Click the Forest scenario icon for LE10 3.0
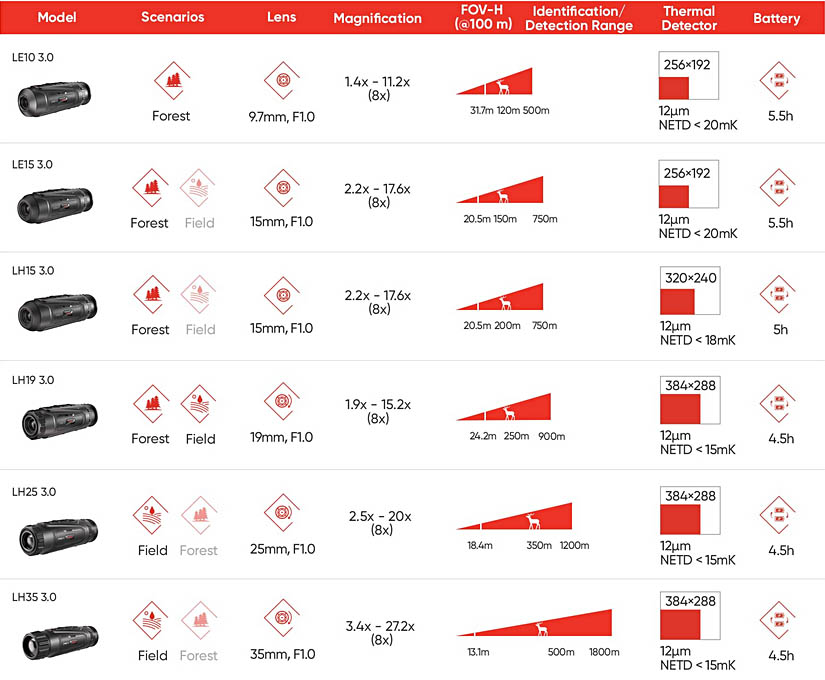 pyautogui.click(x=171, y=80)
